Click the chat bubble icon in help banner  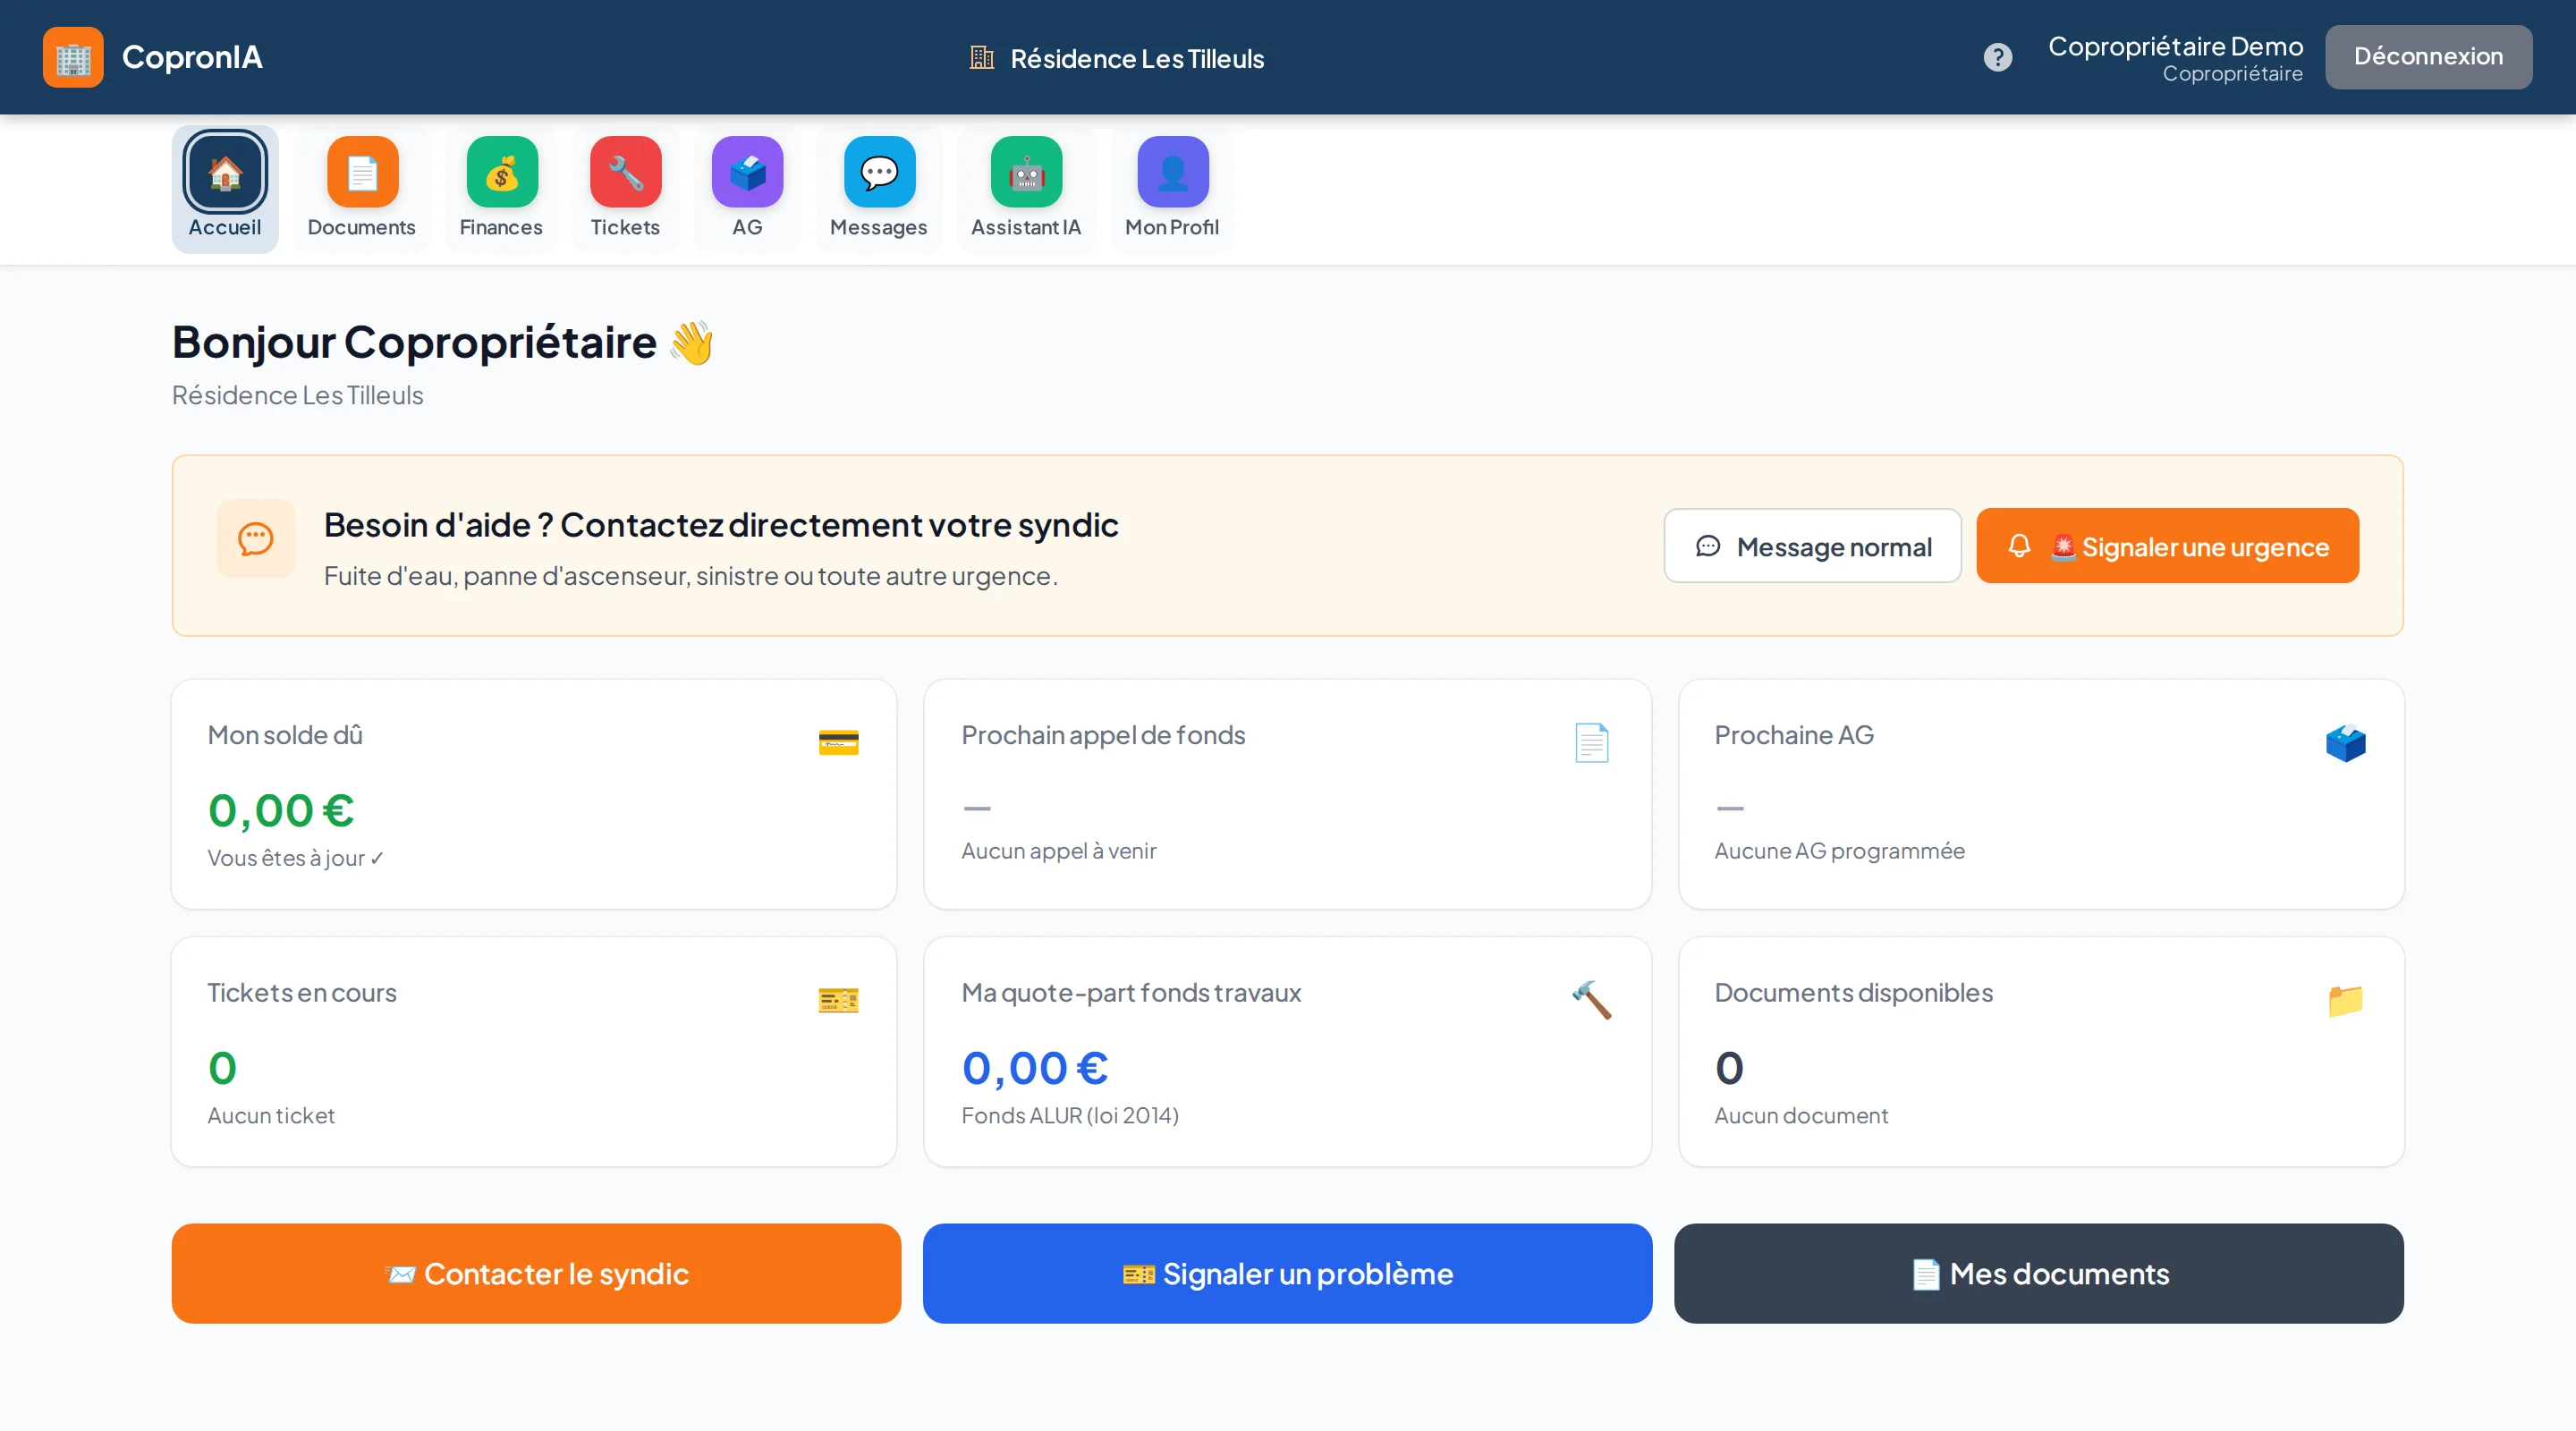256,539
